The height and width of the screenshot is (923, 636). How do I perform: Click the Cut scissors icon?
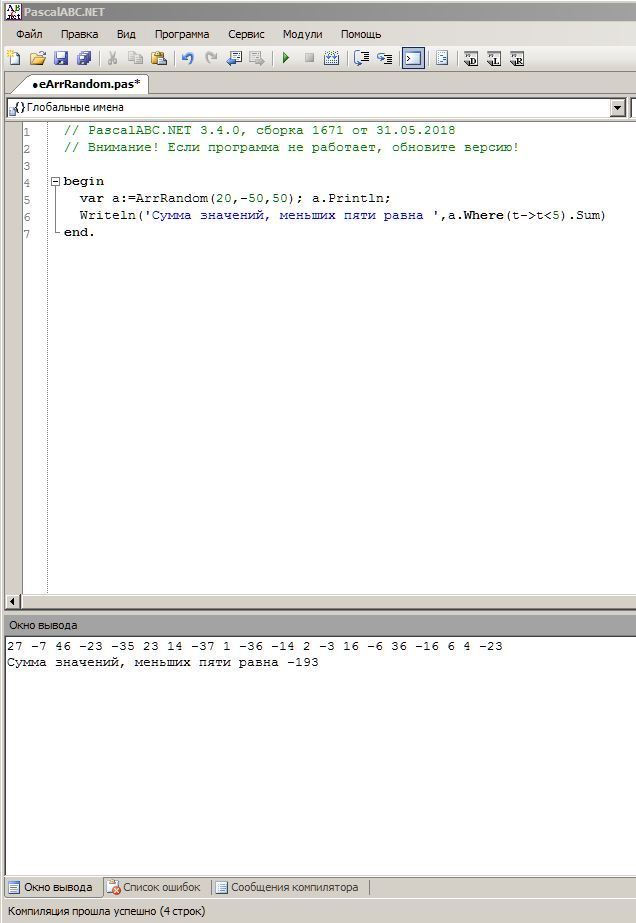(x=113, y=59)
